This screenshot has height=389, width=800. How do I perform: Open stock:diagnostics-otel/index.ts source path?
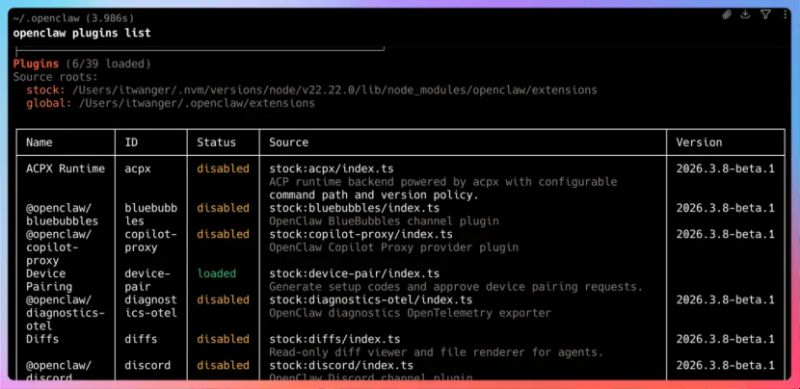[370, 300]
